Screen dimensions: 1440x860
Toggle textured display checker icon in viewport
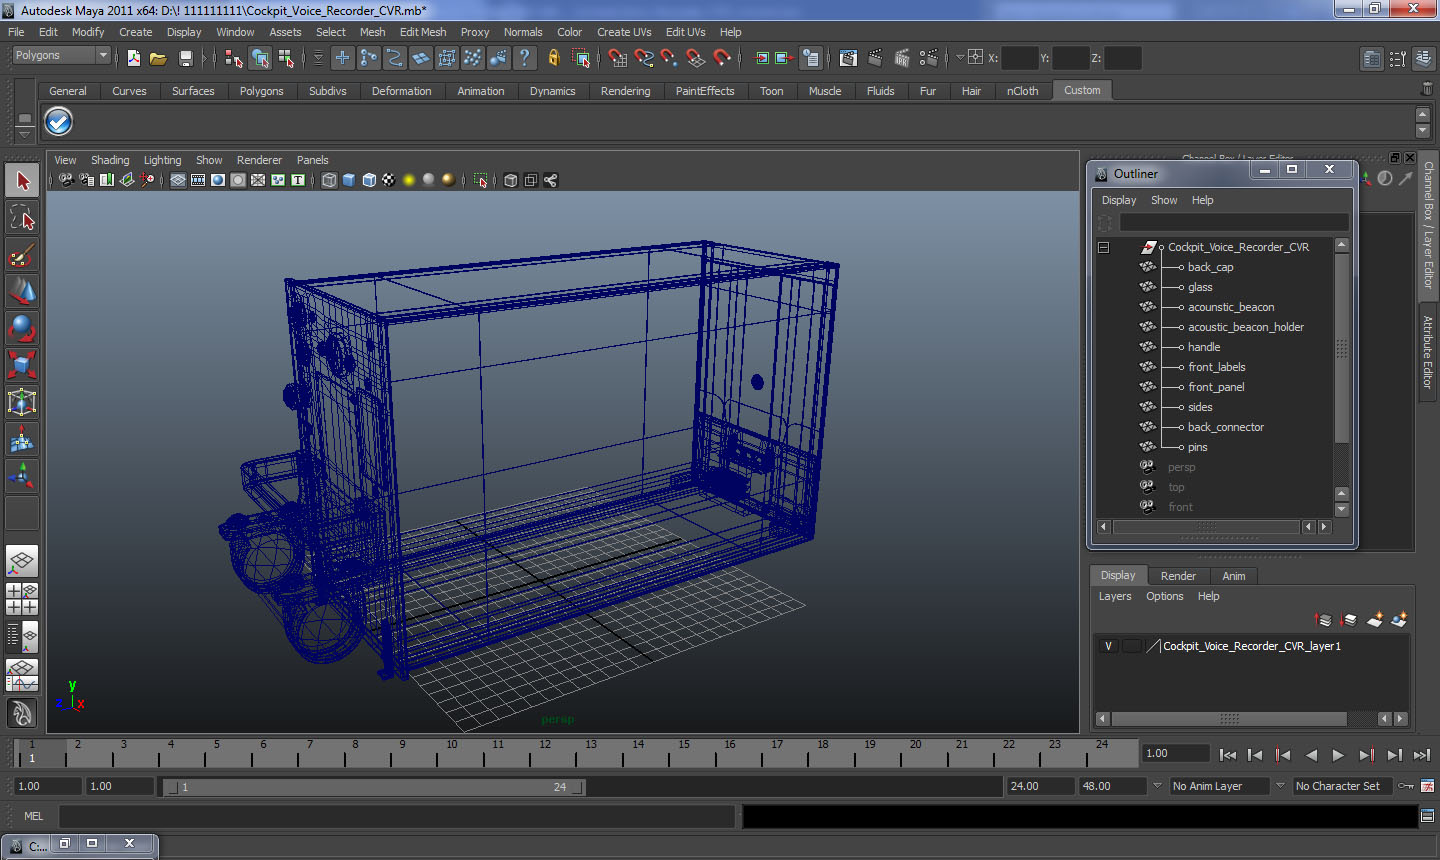coord(389,180)
